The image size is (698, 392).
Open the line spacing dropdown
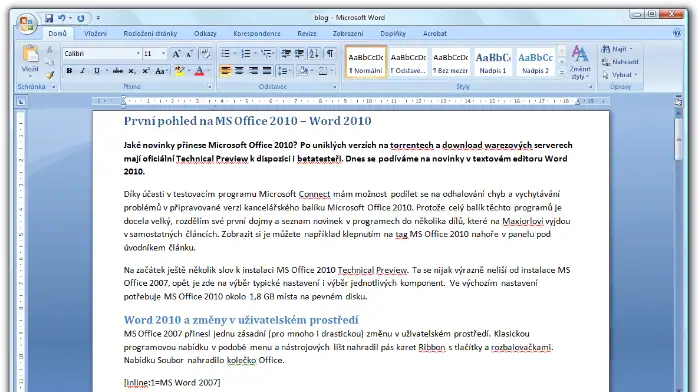284,71
